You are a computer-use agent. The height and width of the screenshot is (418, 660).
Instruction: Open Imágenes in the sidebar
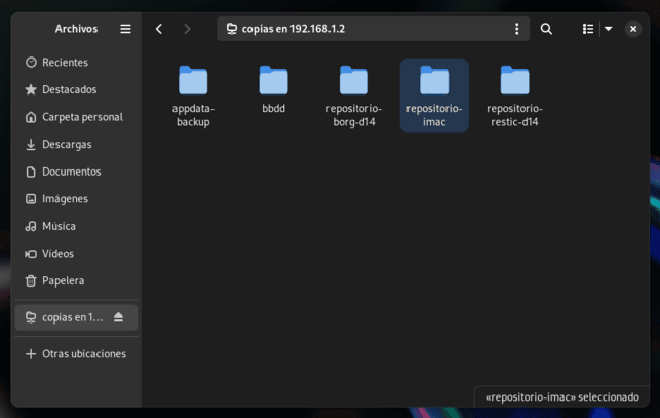point(76,199)
